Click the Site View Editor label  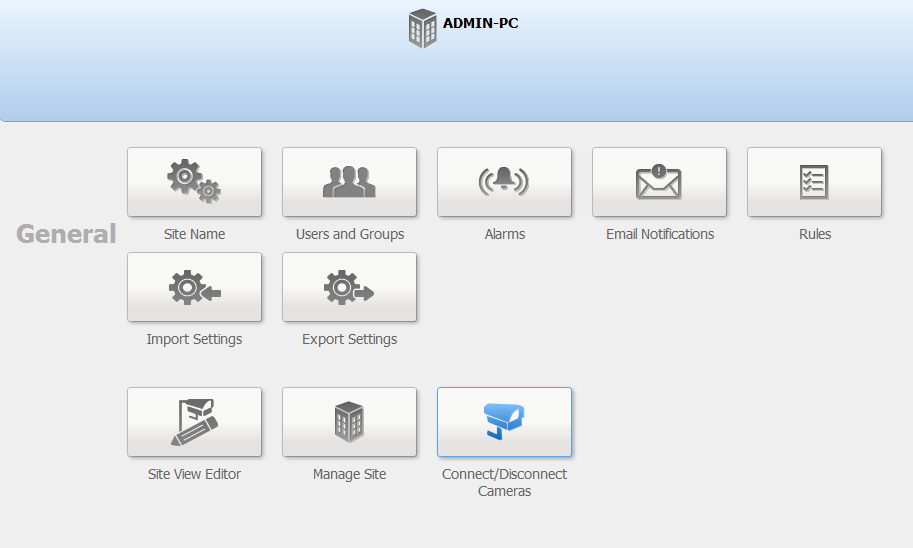194,474
